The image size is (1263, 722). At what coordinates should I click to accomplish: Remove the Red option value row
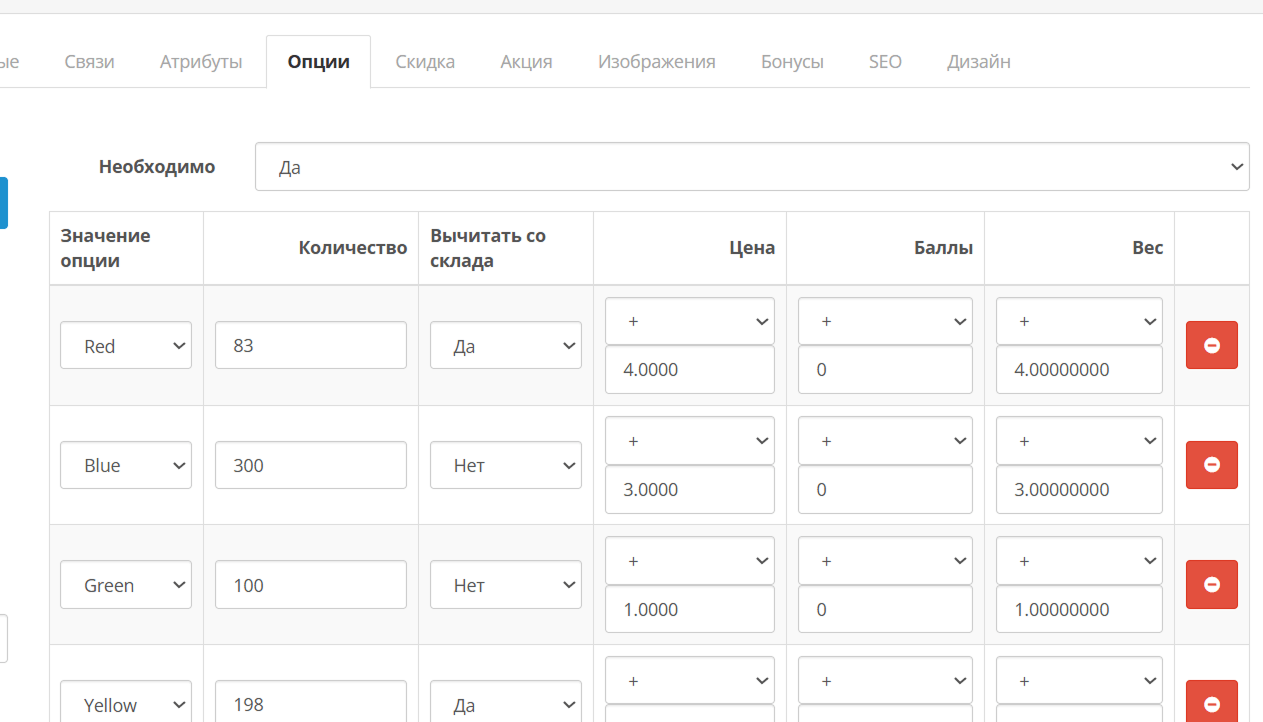(1212, 345)
